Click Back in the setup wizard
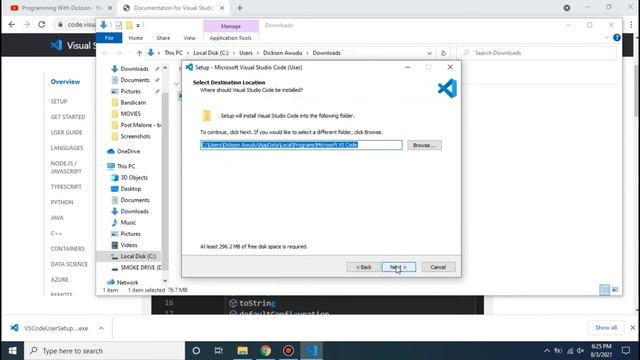This screenshot has height=360, width=640. 363,267
